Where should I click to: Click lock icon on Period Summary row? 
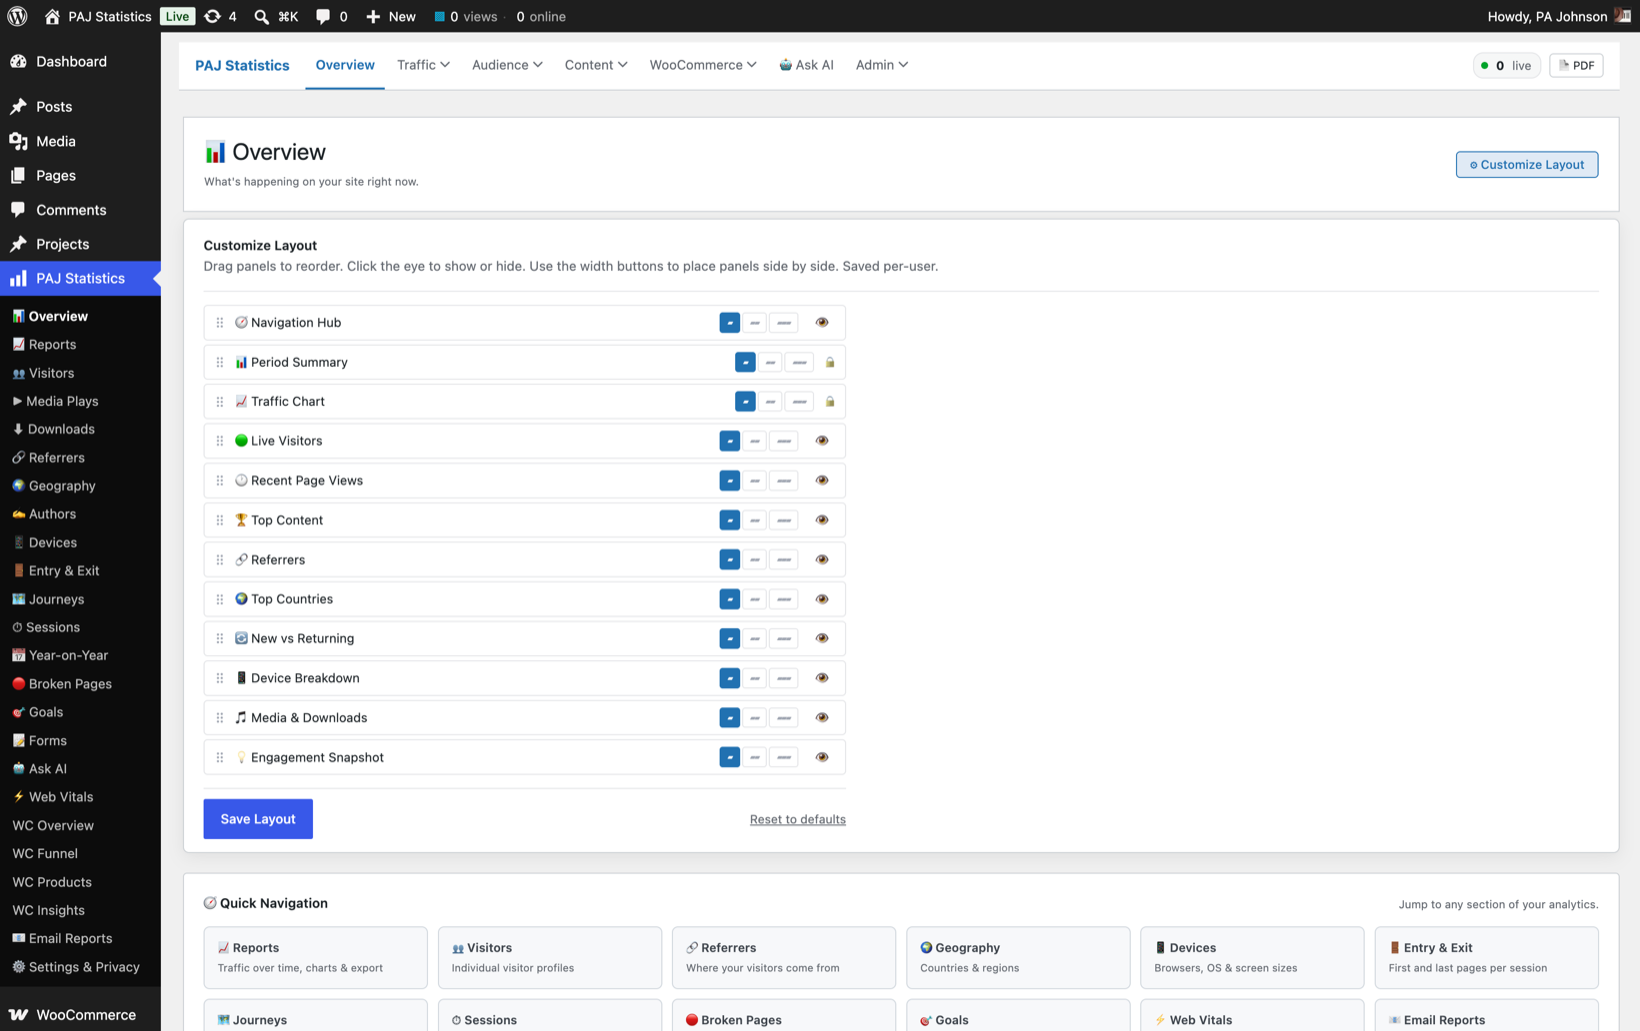[x=830, y=362]
